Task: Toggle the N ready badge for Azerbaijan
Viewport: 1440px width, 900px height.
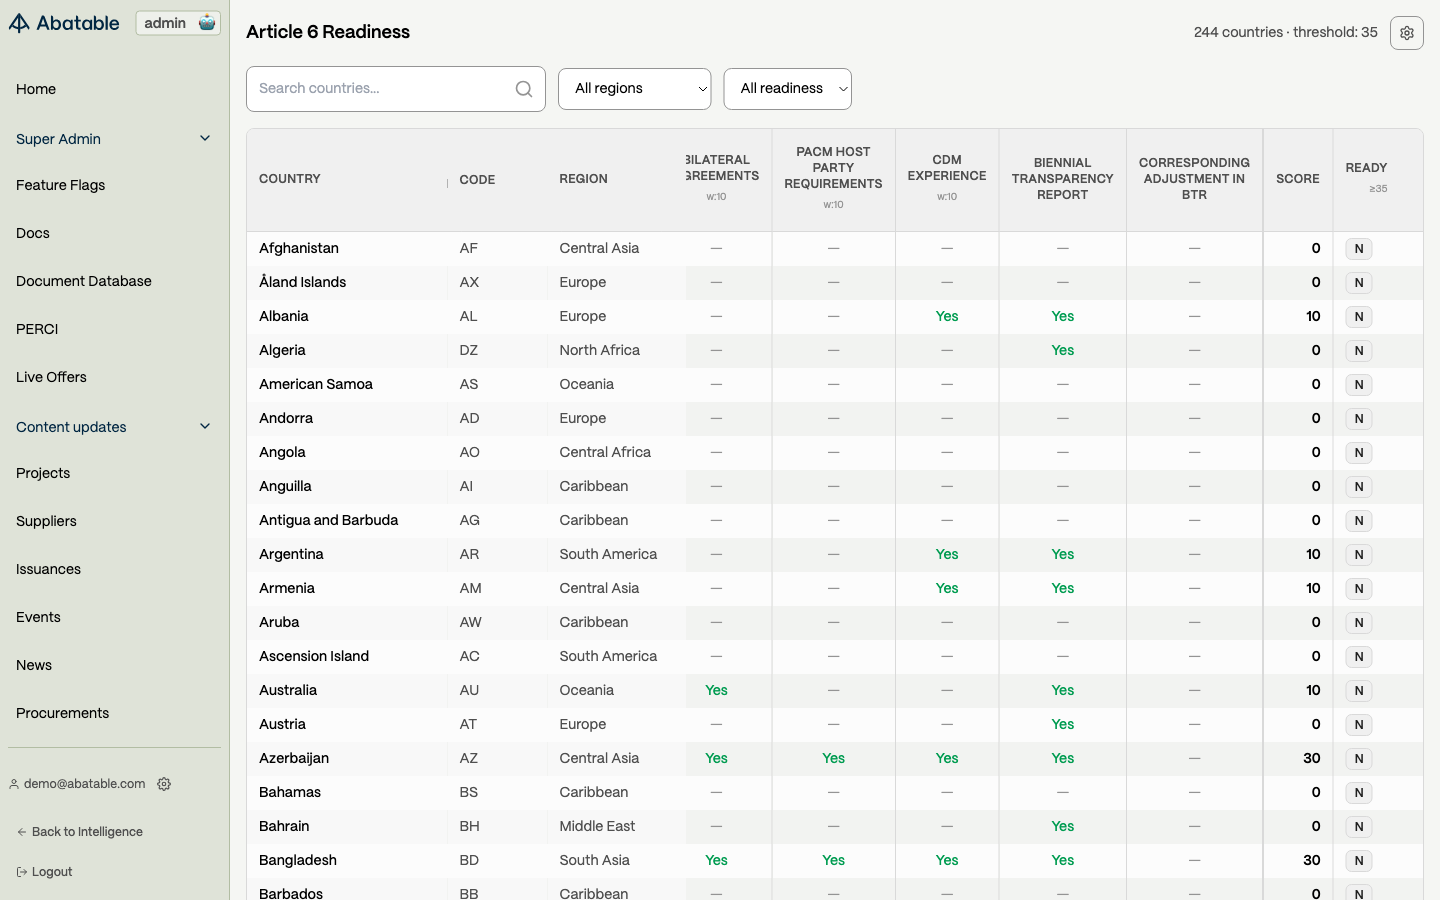Action: point(1358,759)
